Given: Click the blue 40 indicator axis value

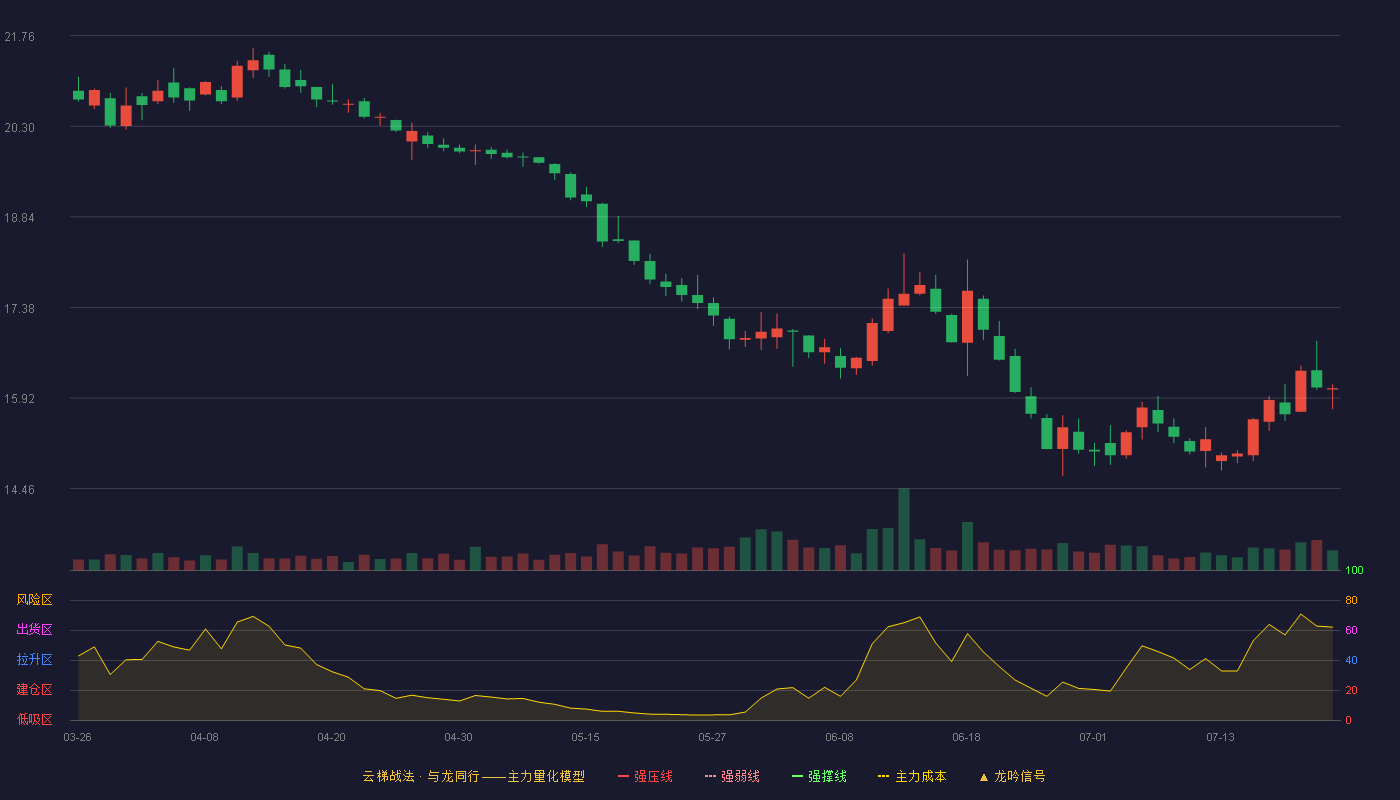Looking at the screenshot, I should [1352, 660].
